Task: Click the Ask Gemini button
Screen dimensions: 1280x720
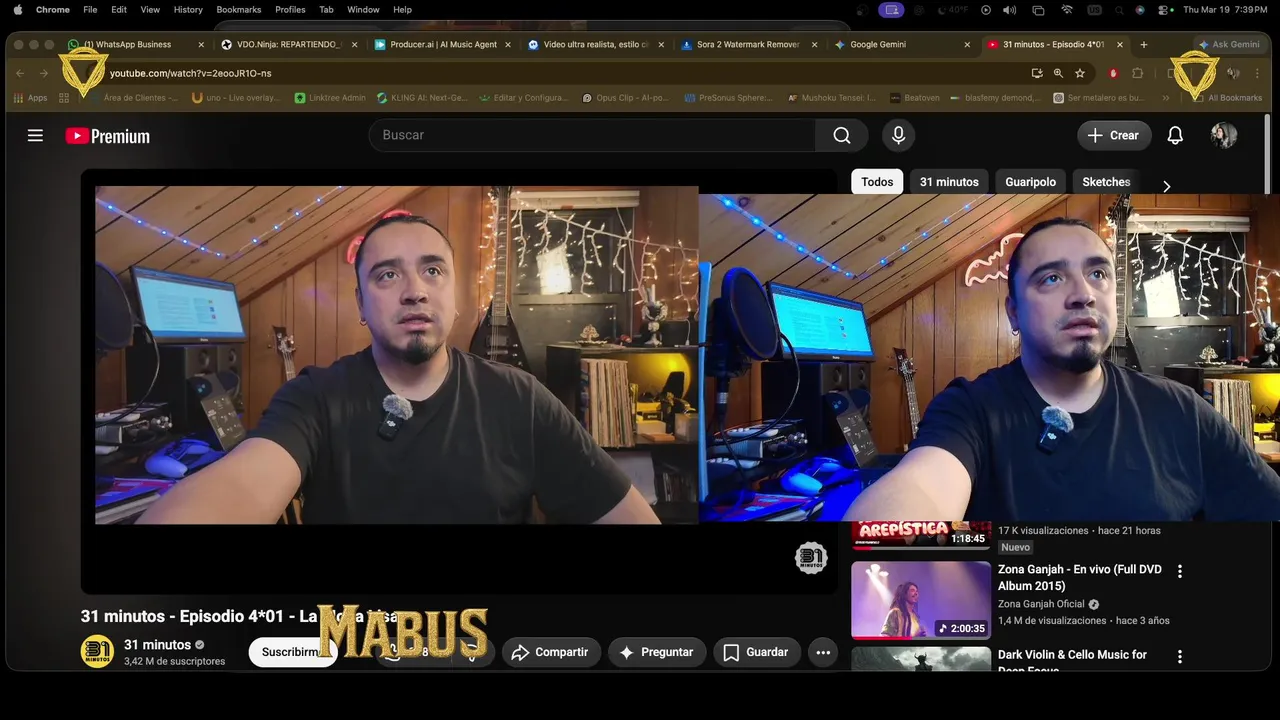Action: point(1228,44)
